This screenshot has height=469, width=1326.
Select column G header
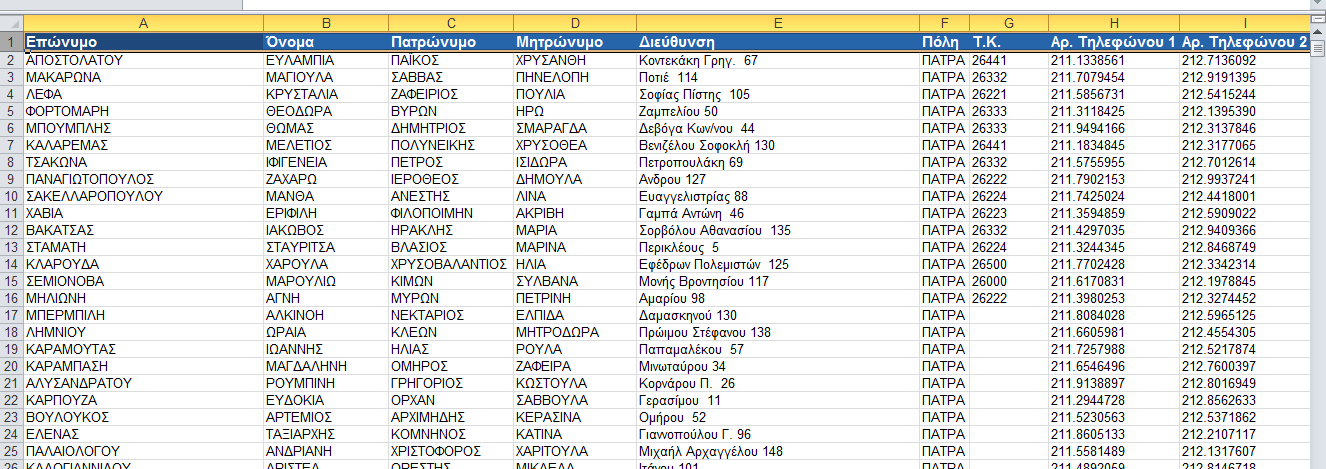pos(1008,24)
